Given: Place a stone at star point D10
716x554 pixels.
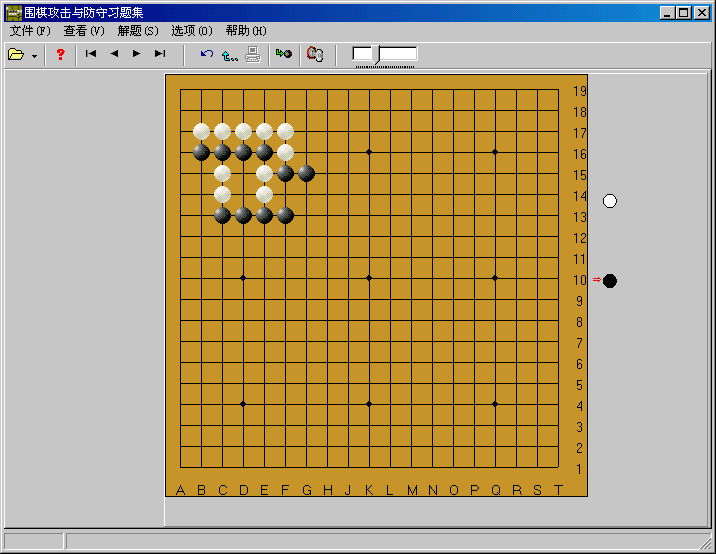Looking at the screenshot, I should coord(243,278).
